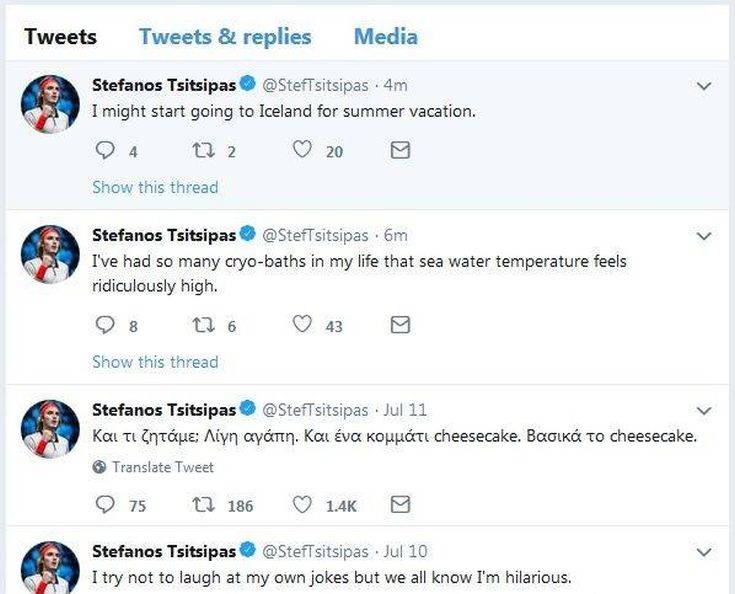Viewport: 735px width, 594px height.
Task: Expand the chevron menu on cryo-baths tweet
Action: click(x=704, y=237)
